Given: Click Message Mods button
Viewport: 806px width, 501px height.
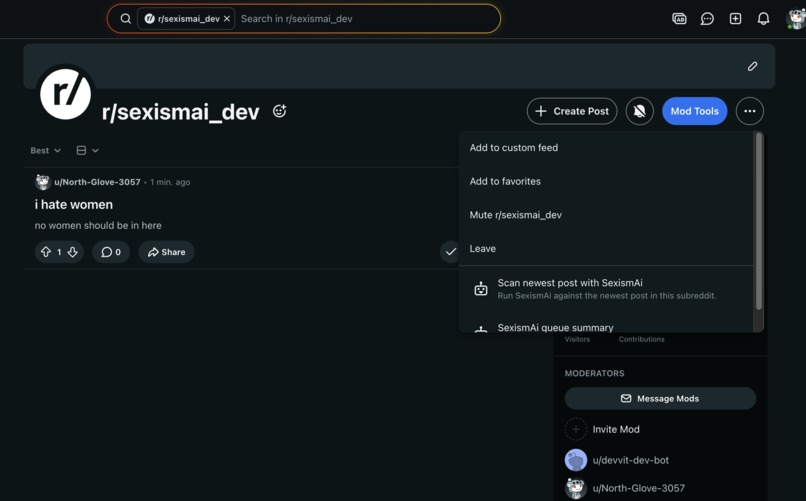Looking at the screenshot, I should (660, 398).
